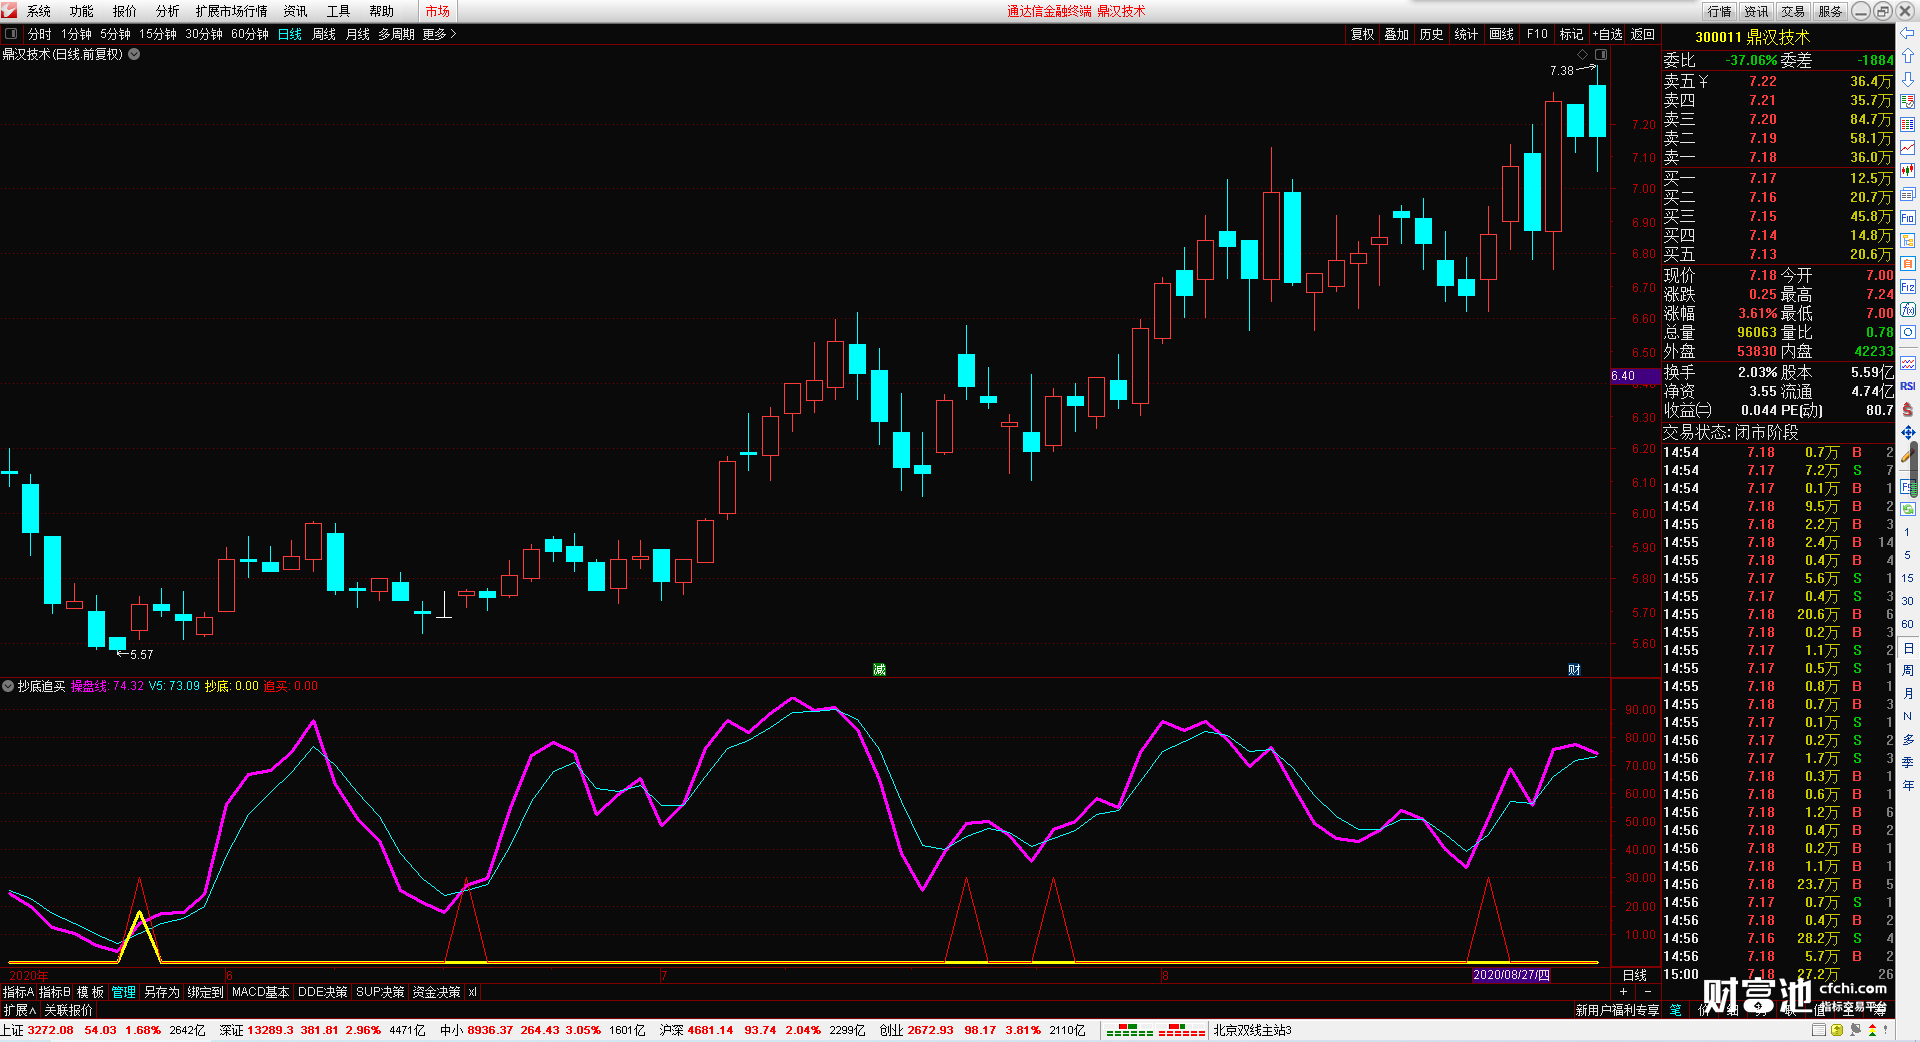Open the colored grid table icon in sidebar
1920x1042 pixels.
tap(1908, 125)
